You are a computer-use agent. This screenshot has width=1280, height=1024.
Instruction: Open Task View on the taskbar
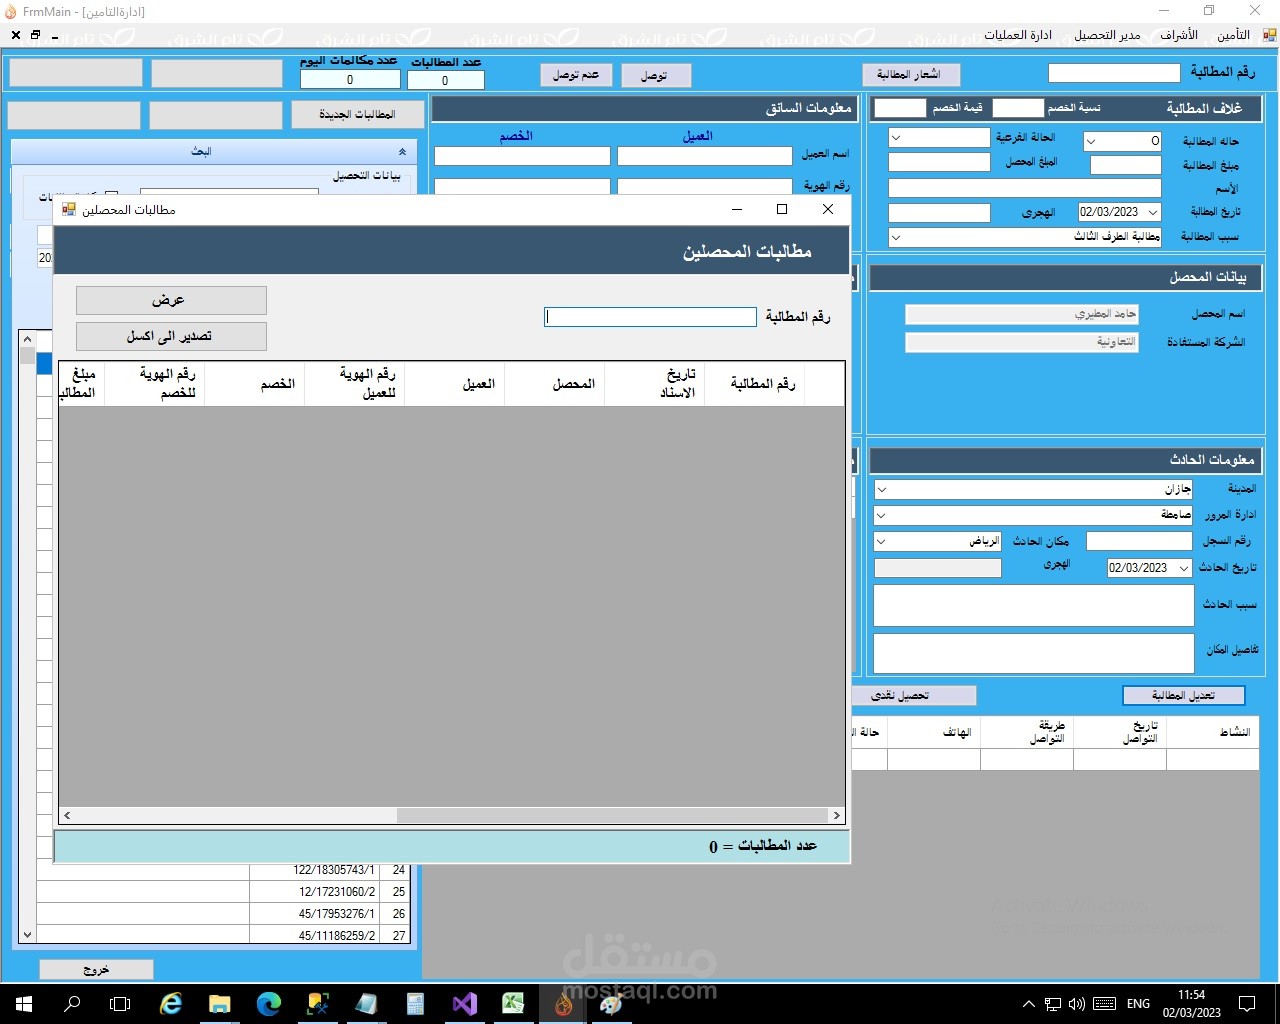pyautogui.click(x=120, y=1003)
